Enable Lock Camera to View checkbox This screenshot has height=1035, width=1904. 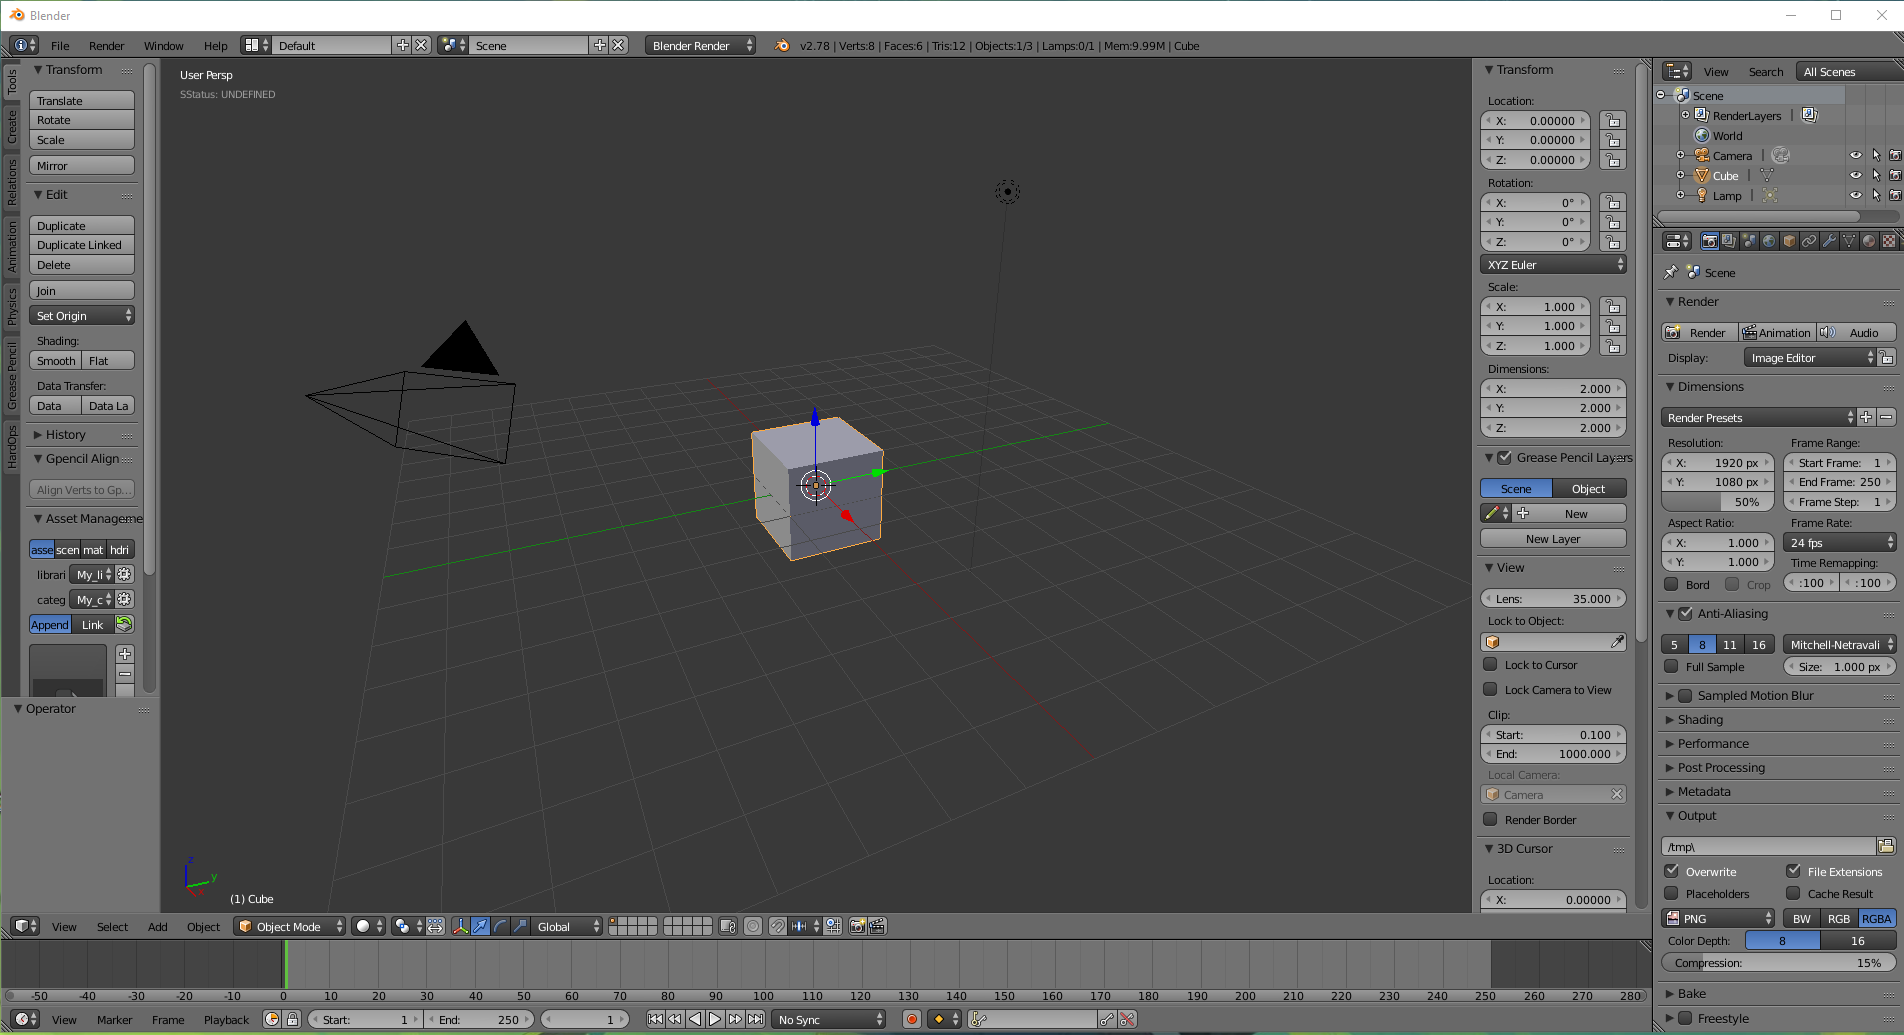1490,689
